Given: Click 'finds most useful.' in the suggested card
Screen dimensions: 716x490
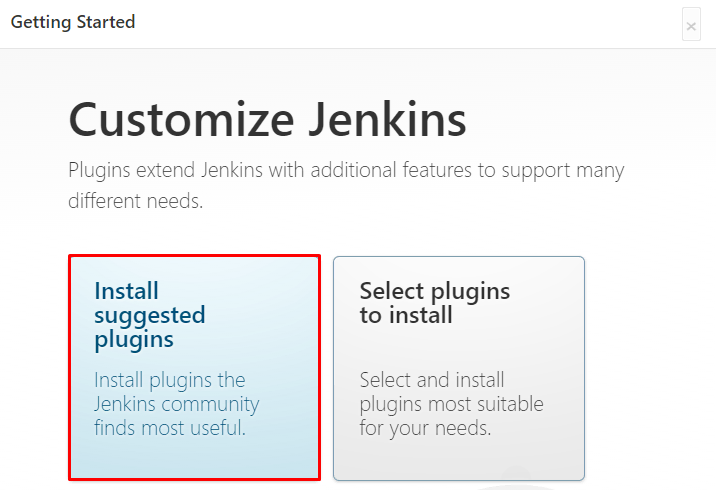Looking at the screenshot, I should (170, 429).
